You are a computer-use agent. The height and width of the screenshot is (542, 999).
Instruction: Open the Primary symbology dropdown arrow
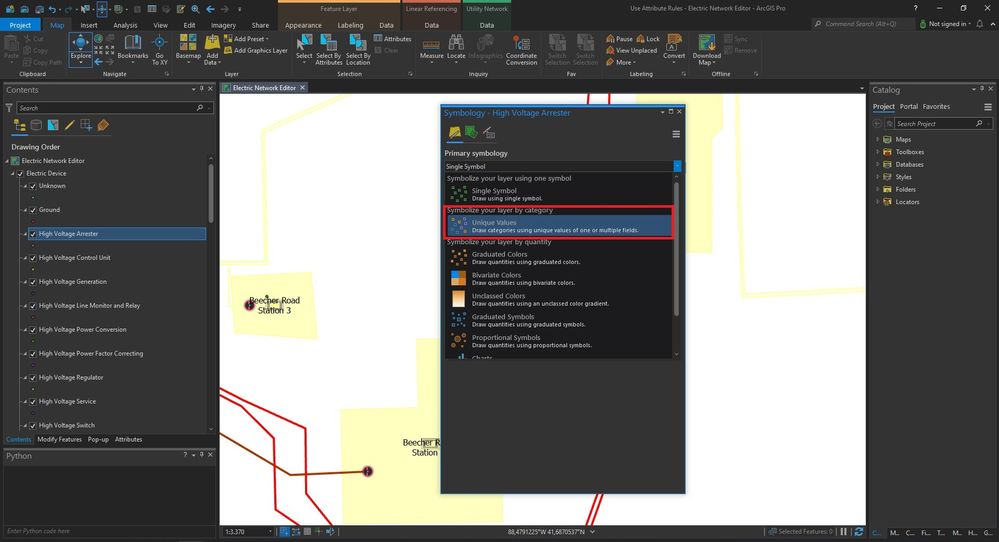point(677,166)
